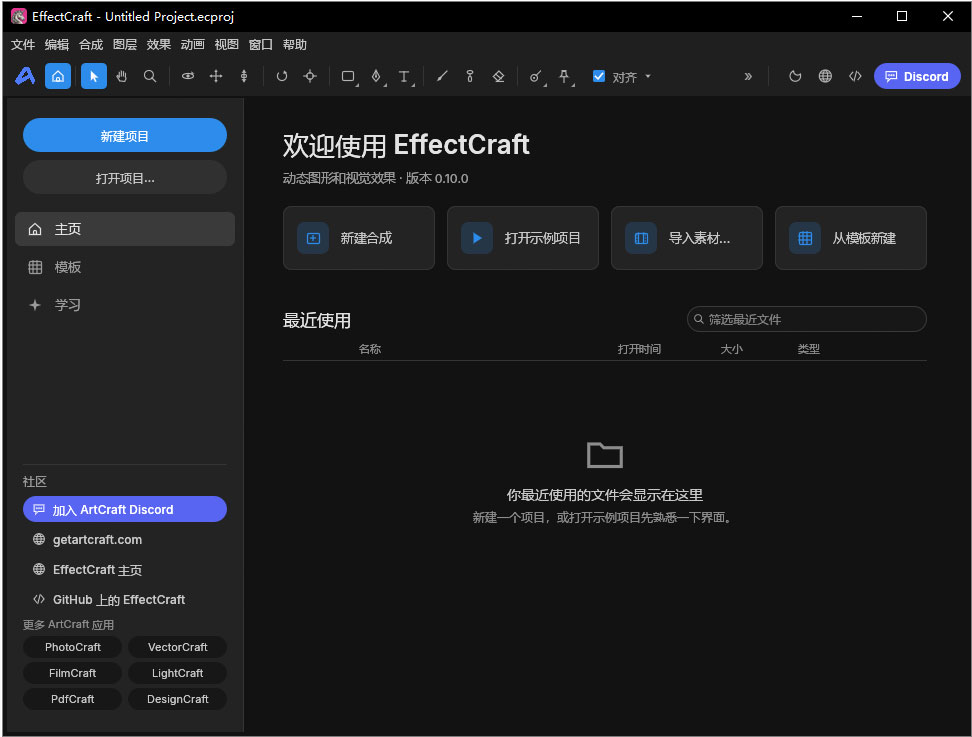Select 模板 in the sidebar
Screen dimensions: 972x737
(x=125, y=267)
